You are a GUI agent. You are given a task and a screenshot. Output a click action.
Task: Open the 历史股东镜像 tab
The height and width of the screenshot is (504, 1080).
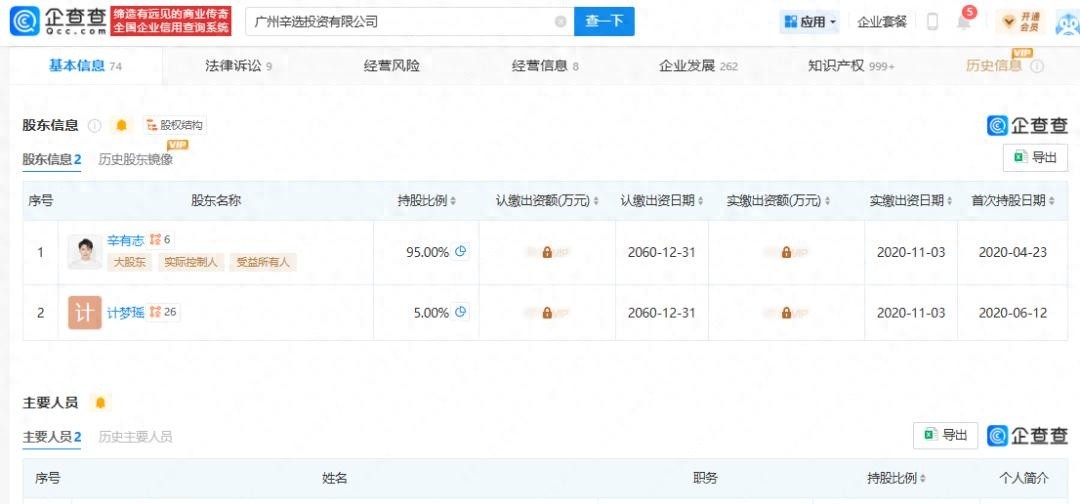[x=135, y=160]
